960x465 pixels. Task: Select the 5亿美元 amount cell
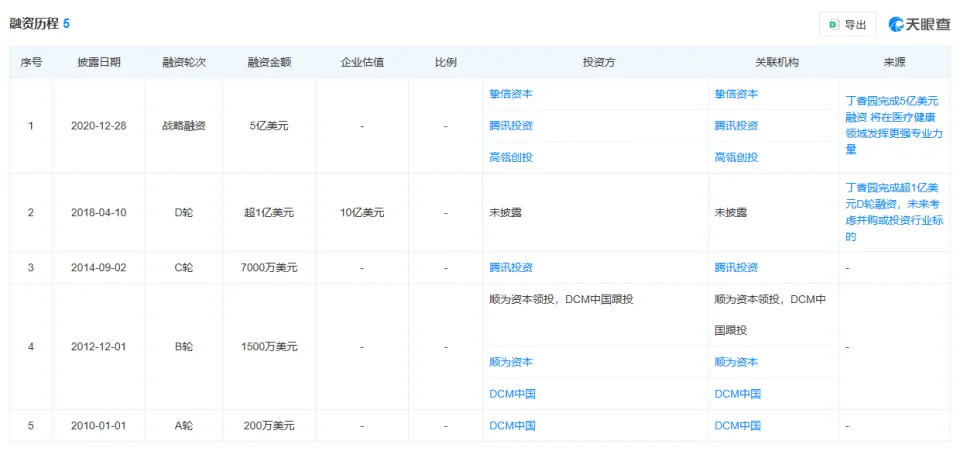pyautogui.click(x=269, y=126)
